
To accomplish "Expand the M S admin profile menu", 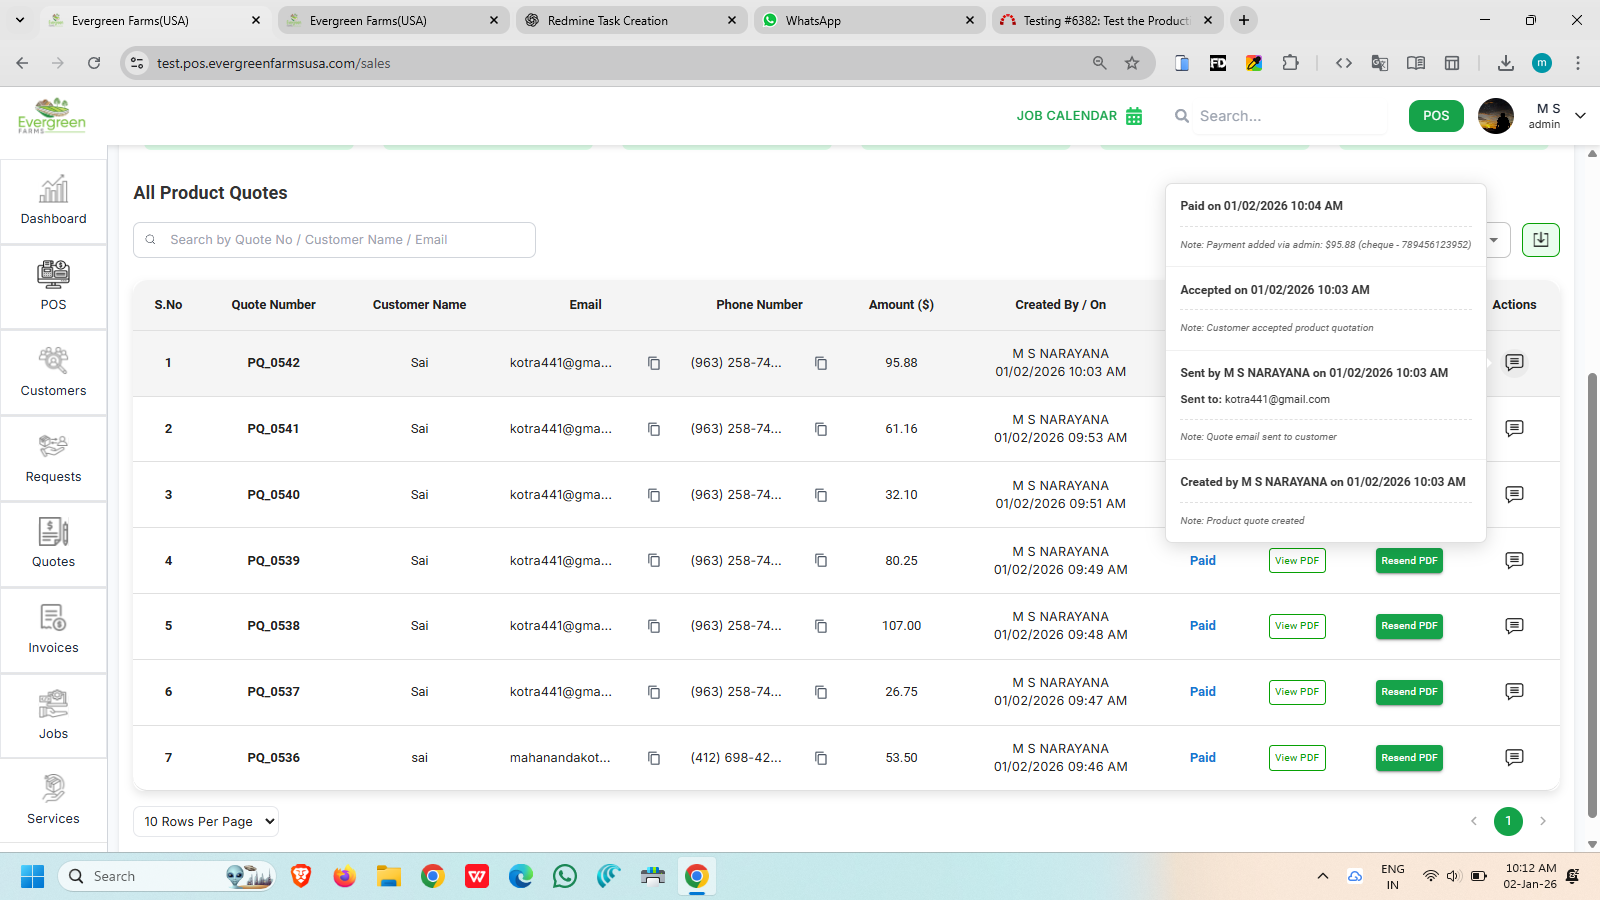I will pyautogui.click(x=1580, y=116).
